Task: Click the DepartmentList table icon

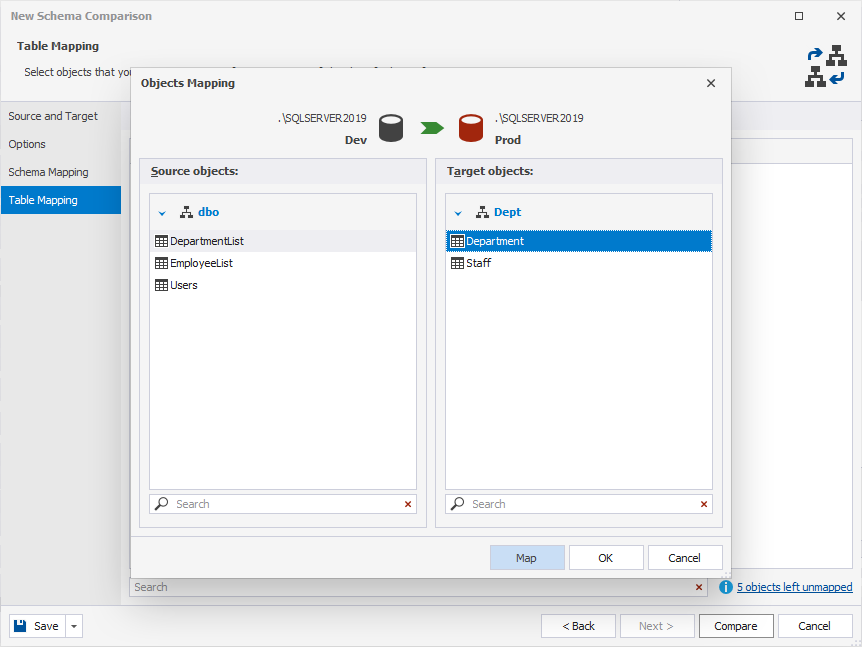Action: click(162, 241)
